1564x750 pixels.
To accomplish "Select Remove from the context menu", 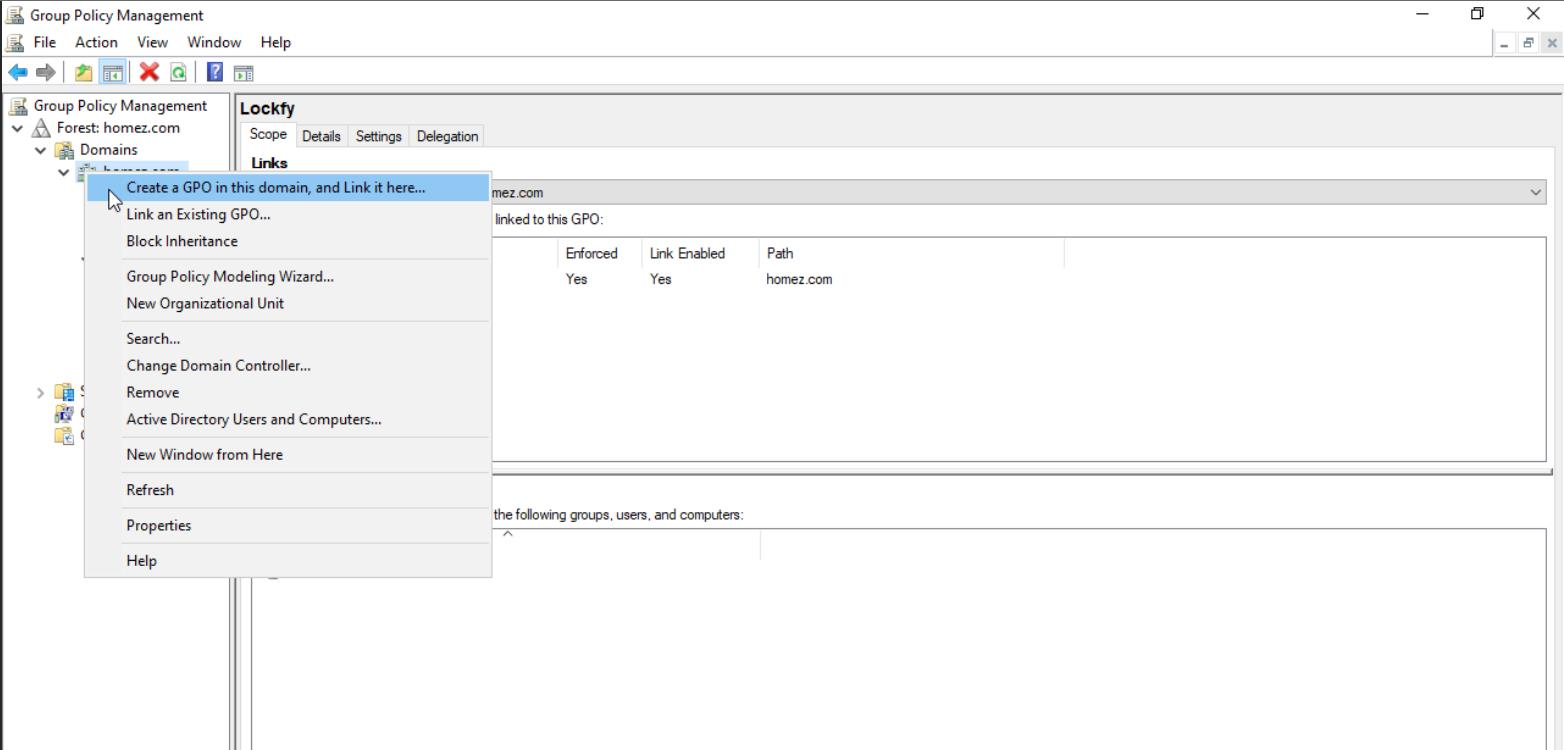I will [x=288, y=392].
